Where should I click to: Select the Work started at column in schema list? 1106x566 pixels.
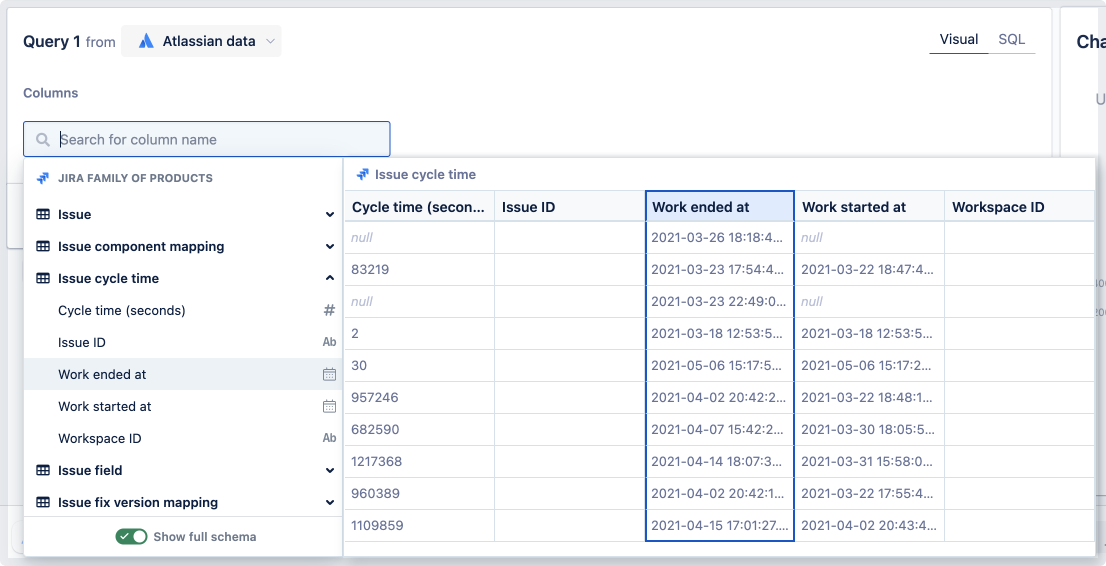point(183,407)
